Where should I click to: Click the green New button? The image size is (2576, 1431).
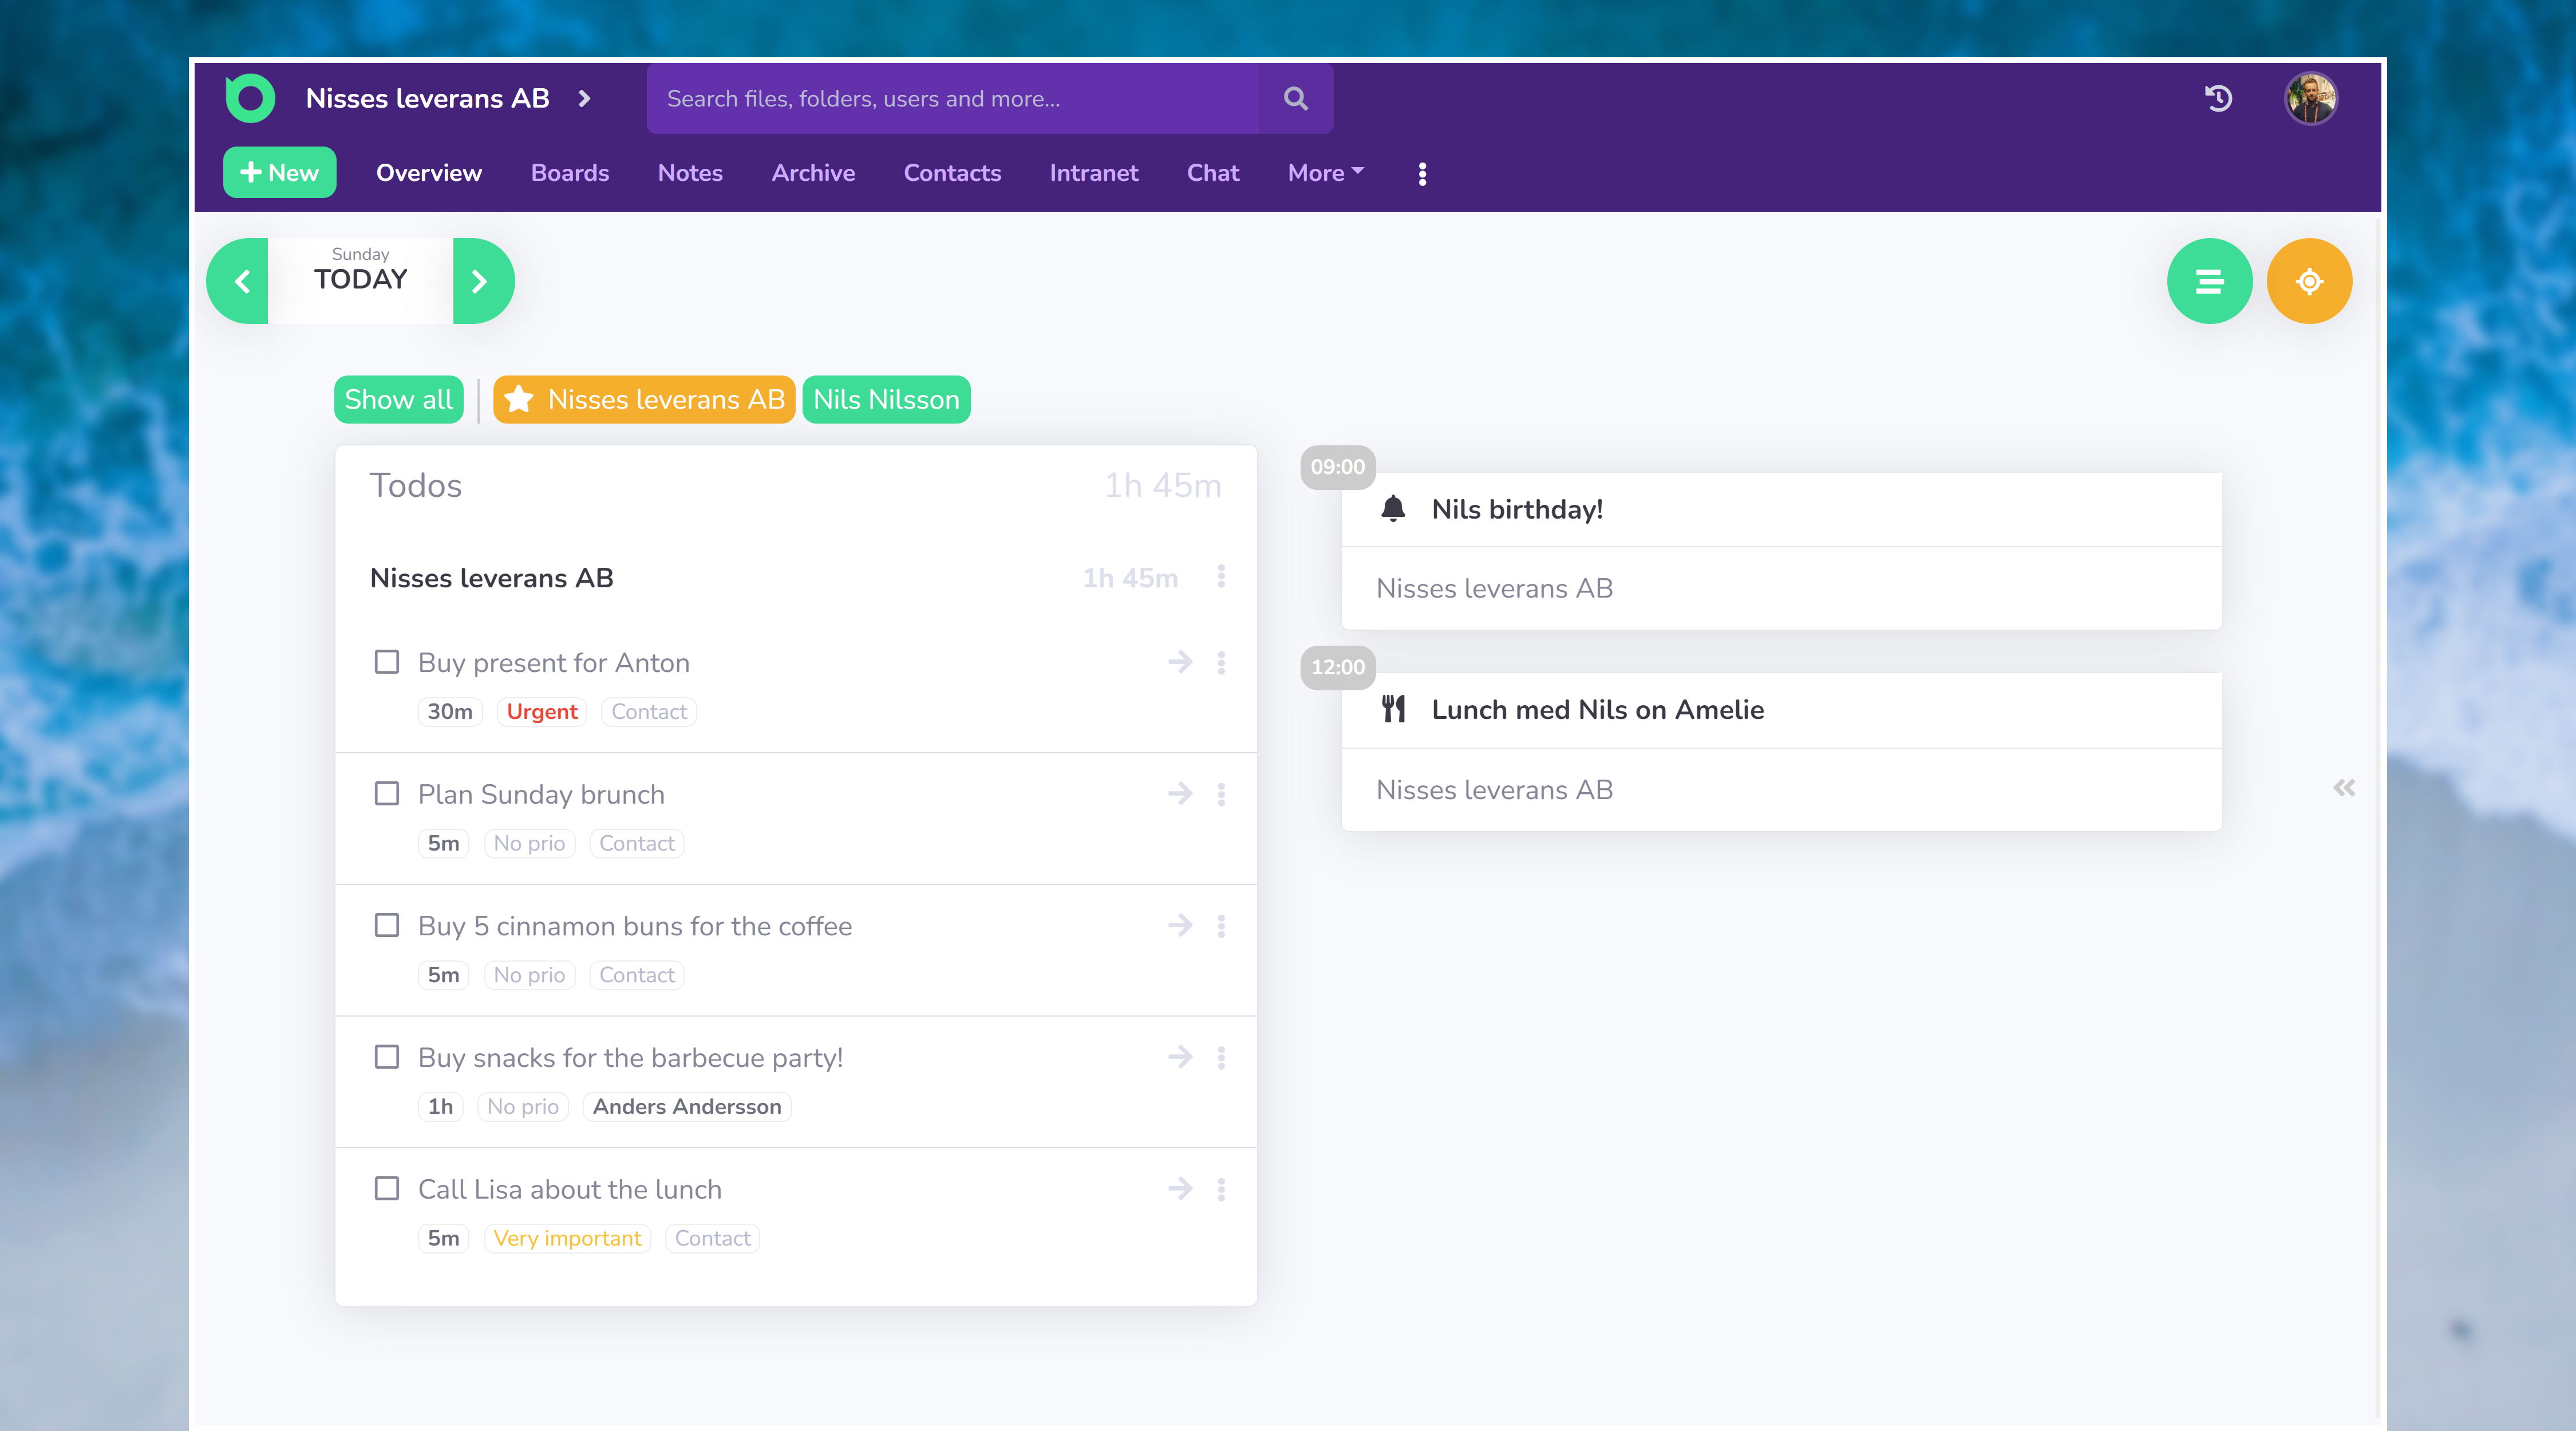(279, 173)
